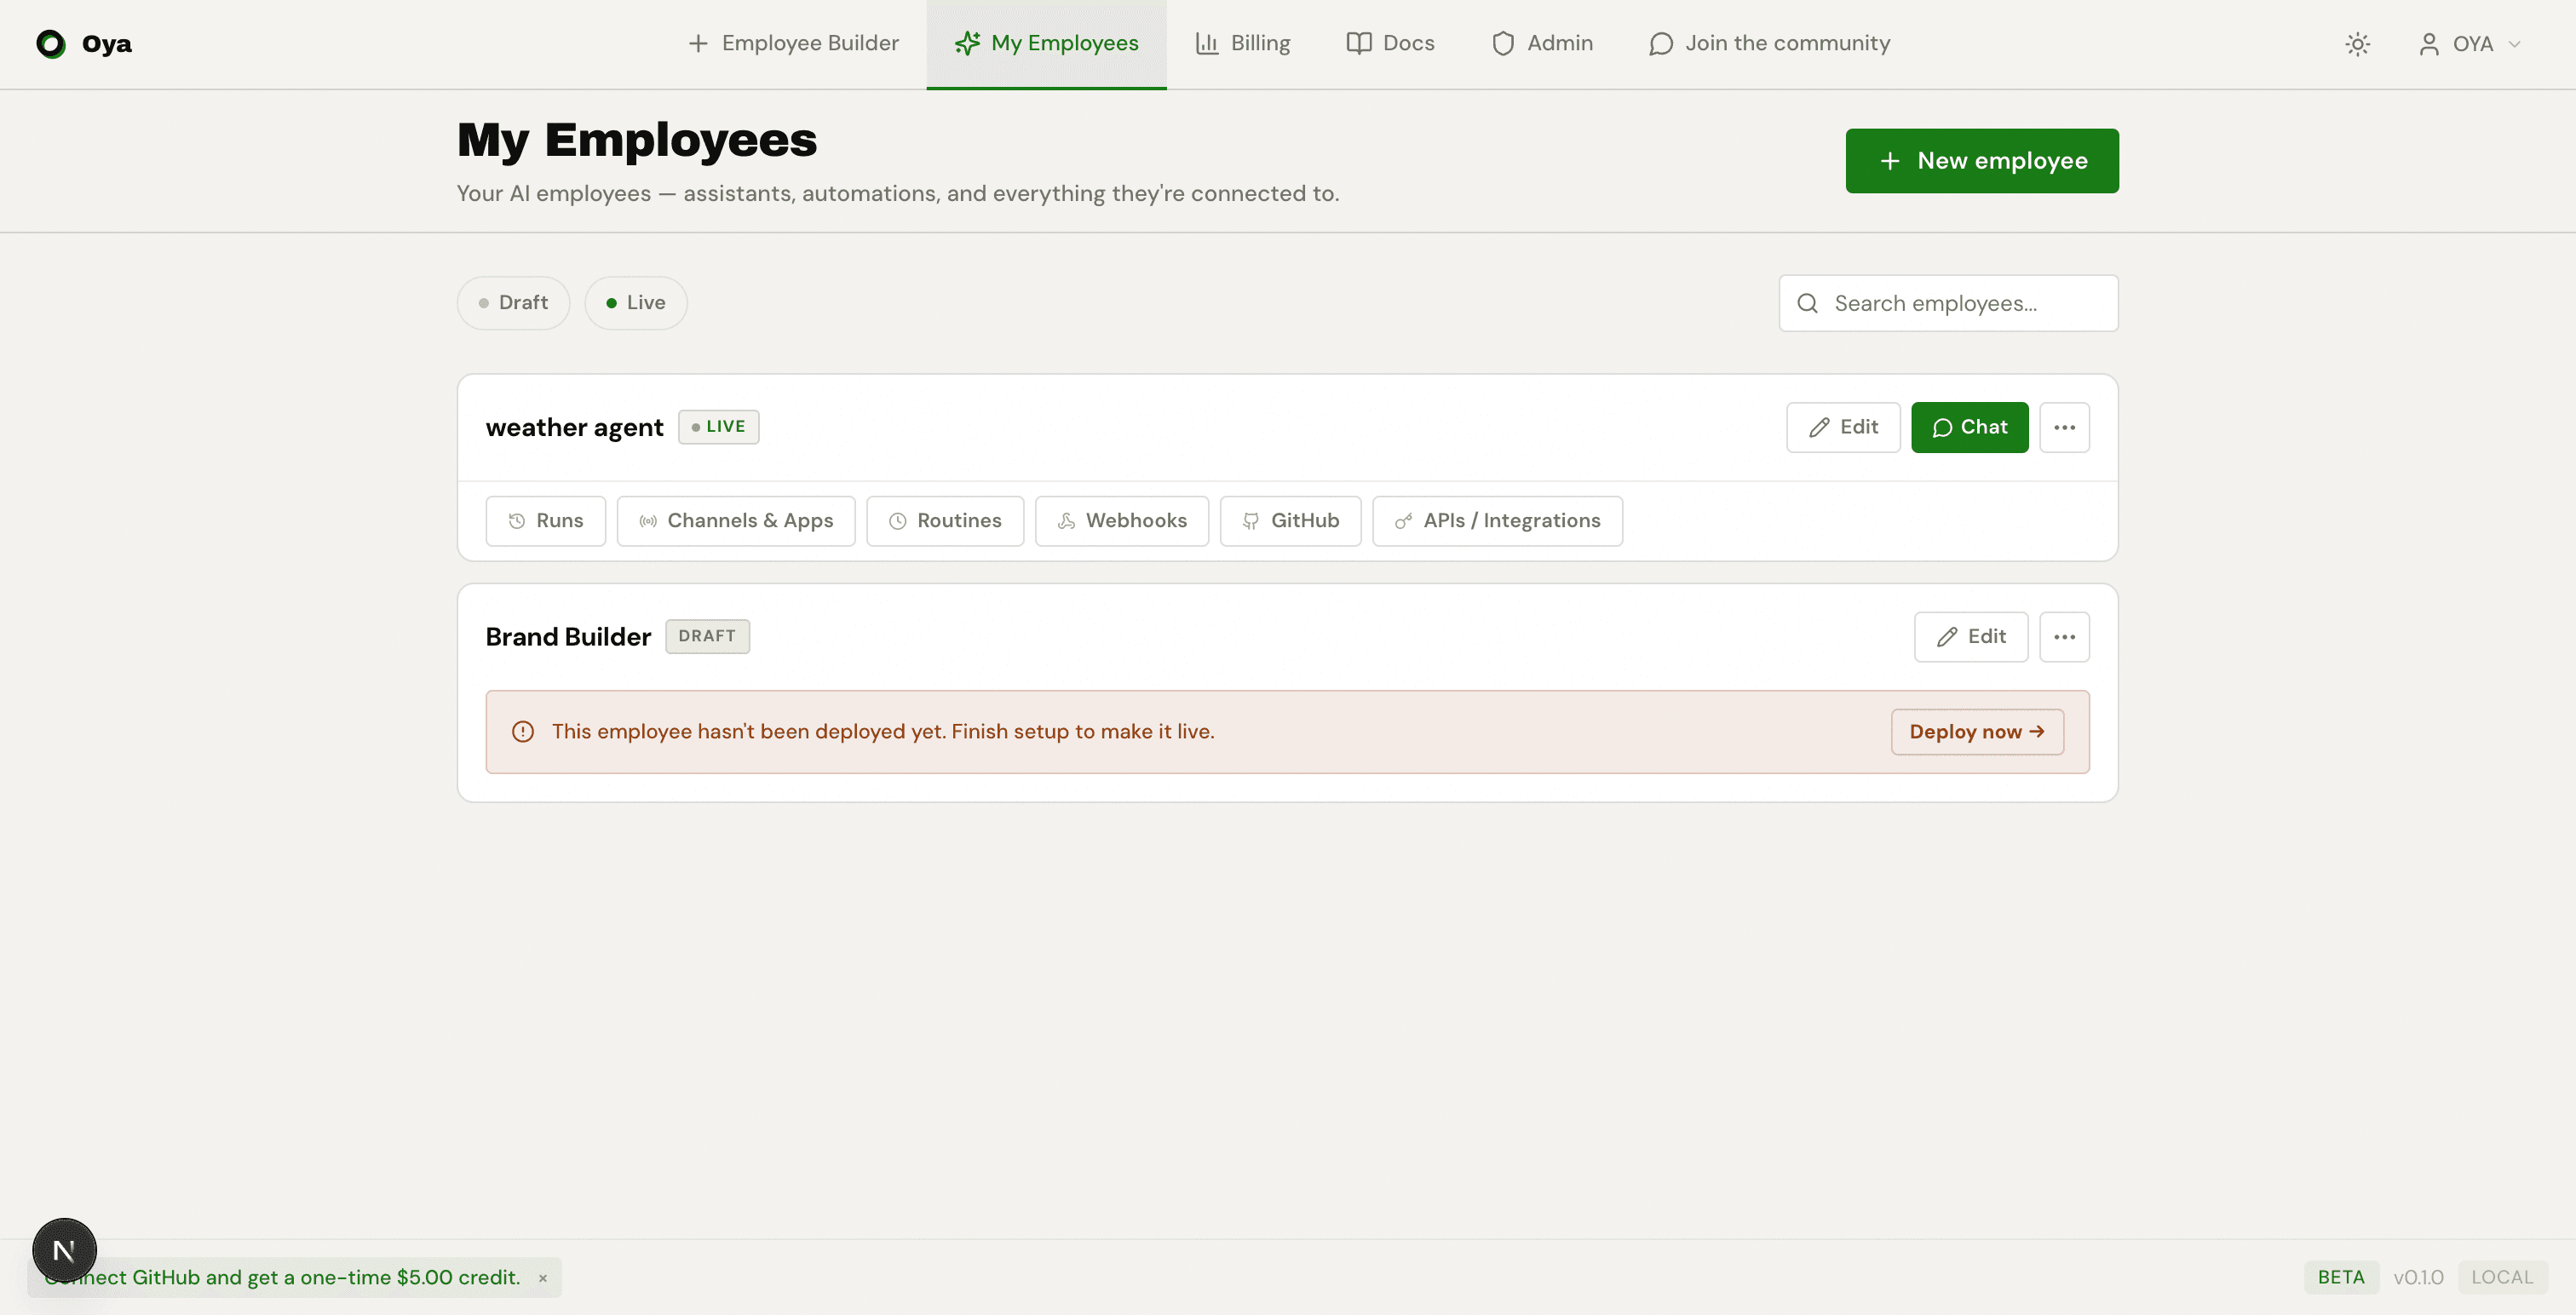Open the Brand Builder overflow menu
The height and width of the screenshot is (1315, 2576).
coord(2065,636)
